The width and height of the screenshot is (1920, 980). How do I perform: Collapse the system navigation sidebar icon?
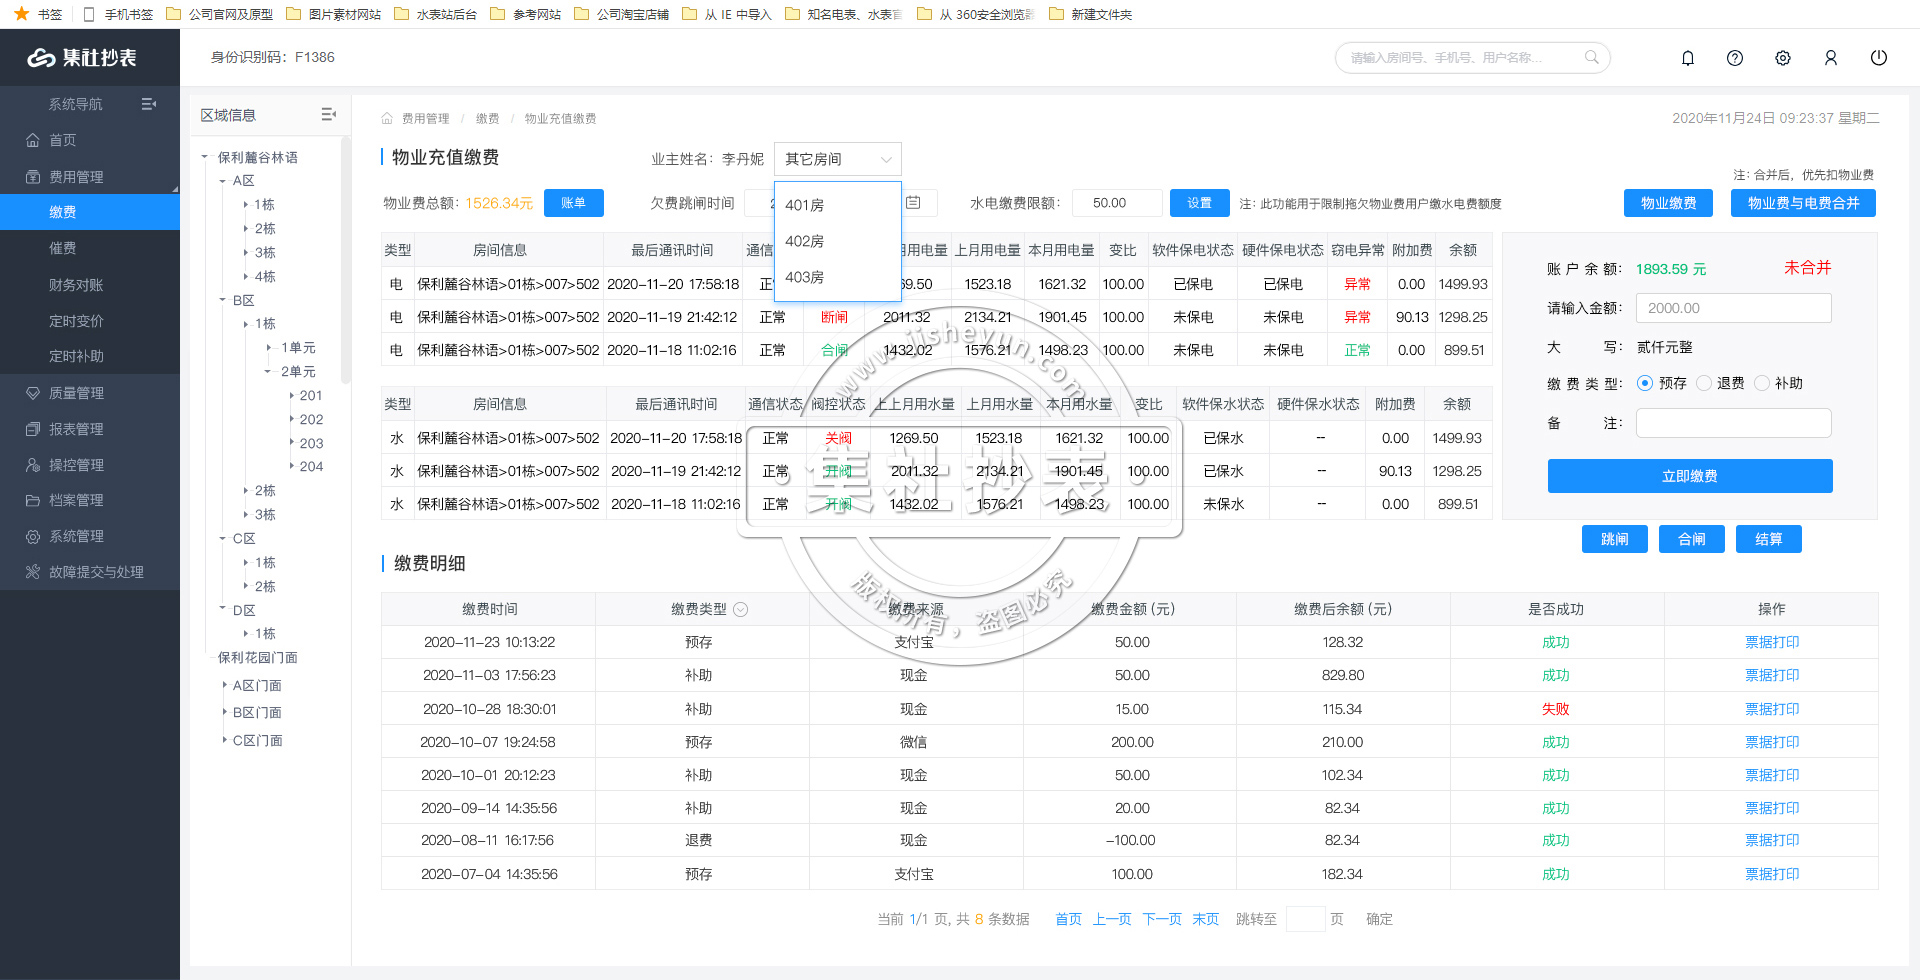[x=149, y=104]
